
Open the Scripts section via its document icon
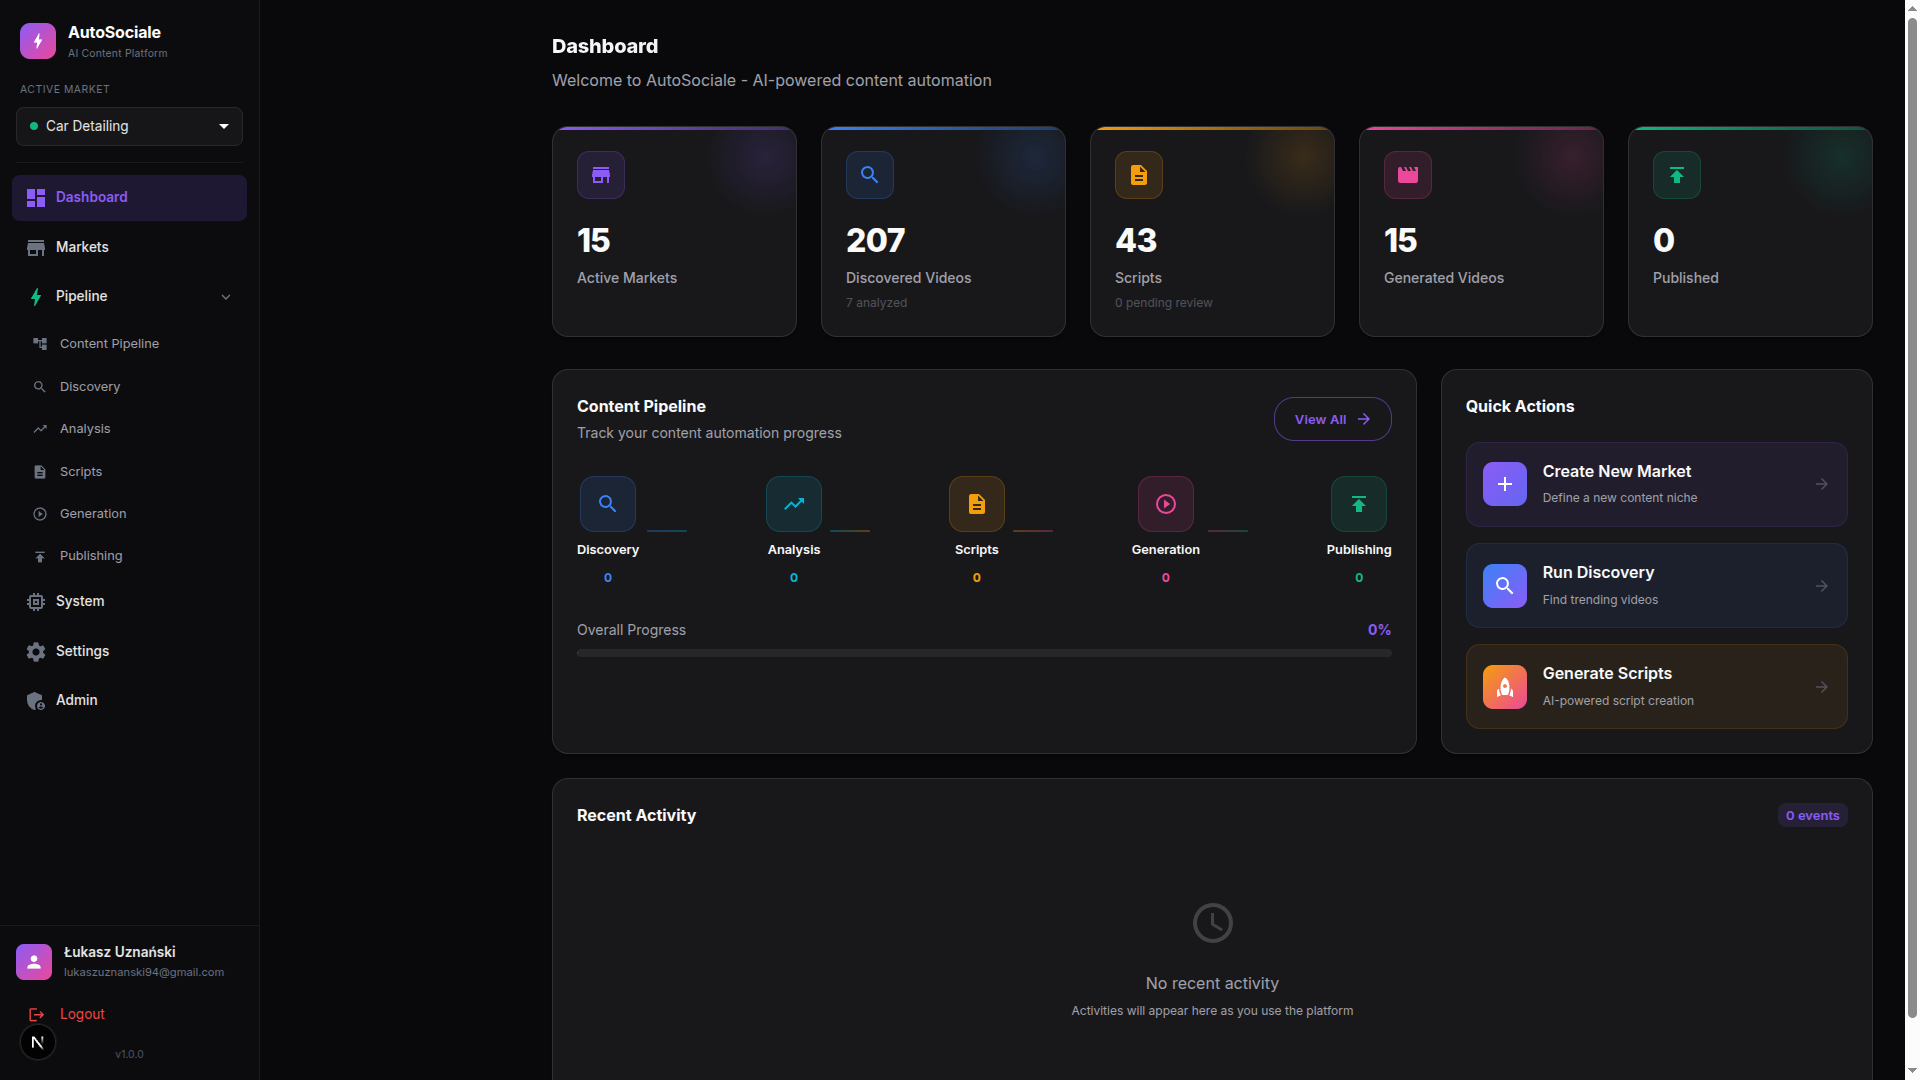40,471
